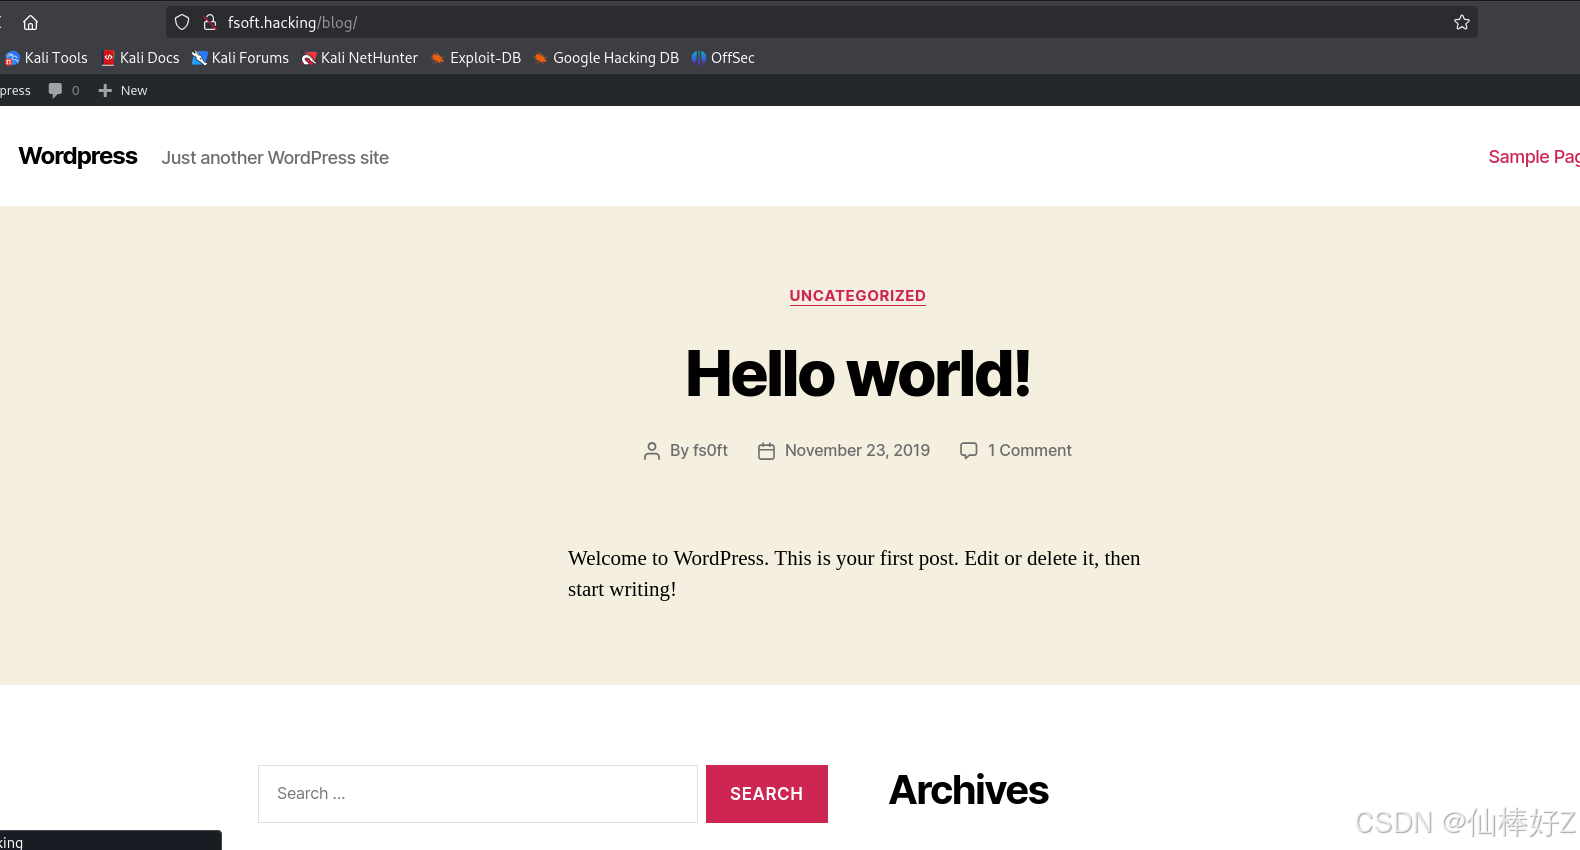Viewport: 1580px width, 850px height.
Task: Click the author link fs0ft
Action: click(x=710, y=450)
